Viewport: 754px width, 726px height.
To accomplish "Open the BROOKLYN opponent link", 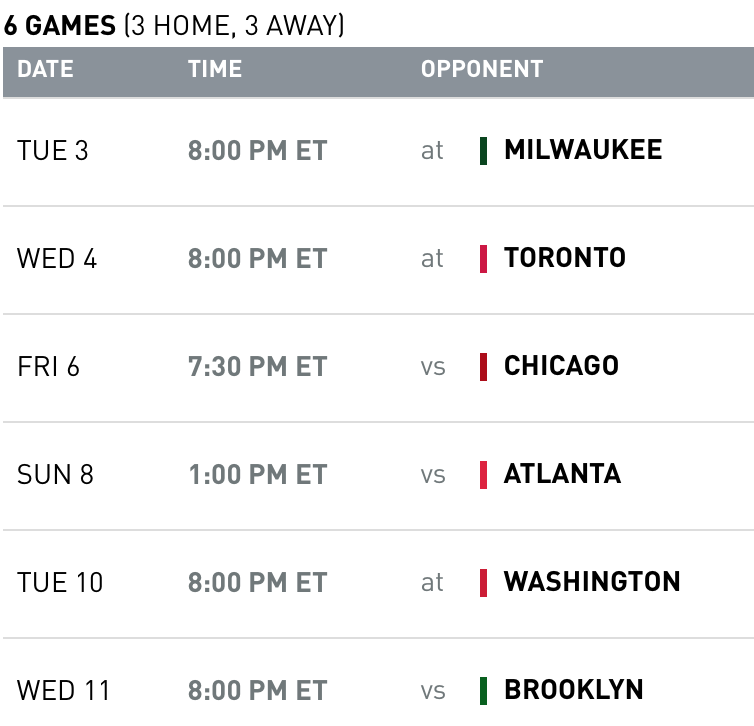I will pyautogui.click(x=573, y=690).
